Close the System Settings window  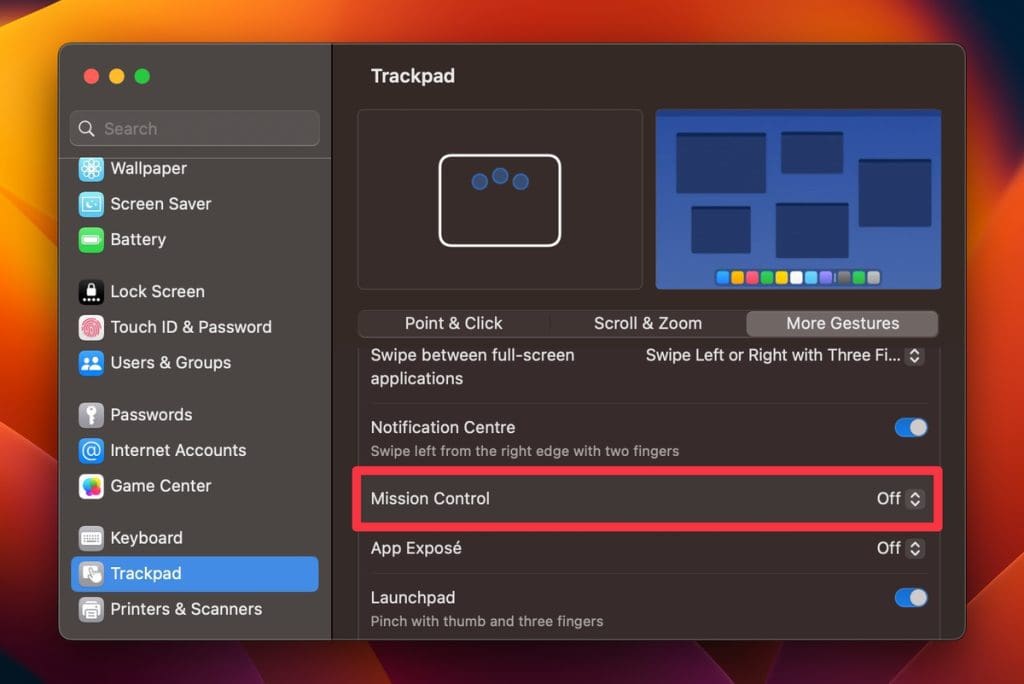91,76
